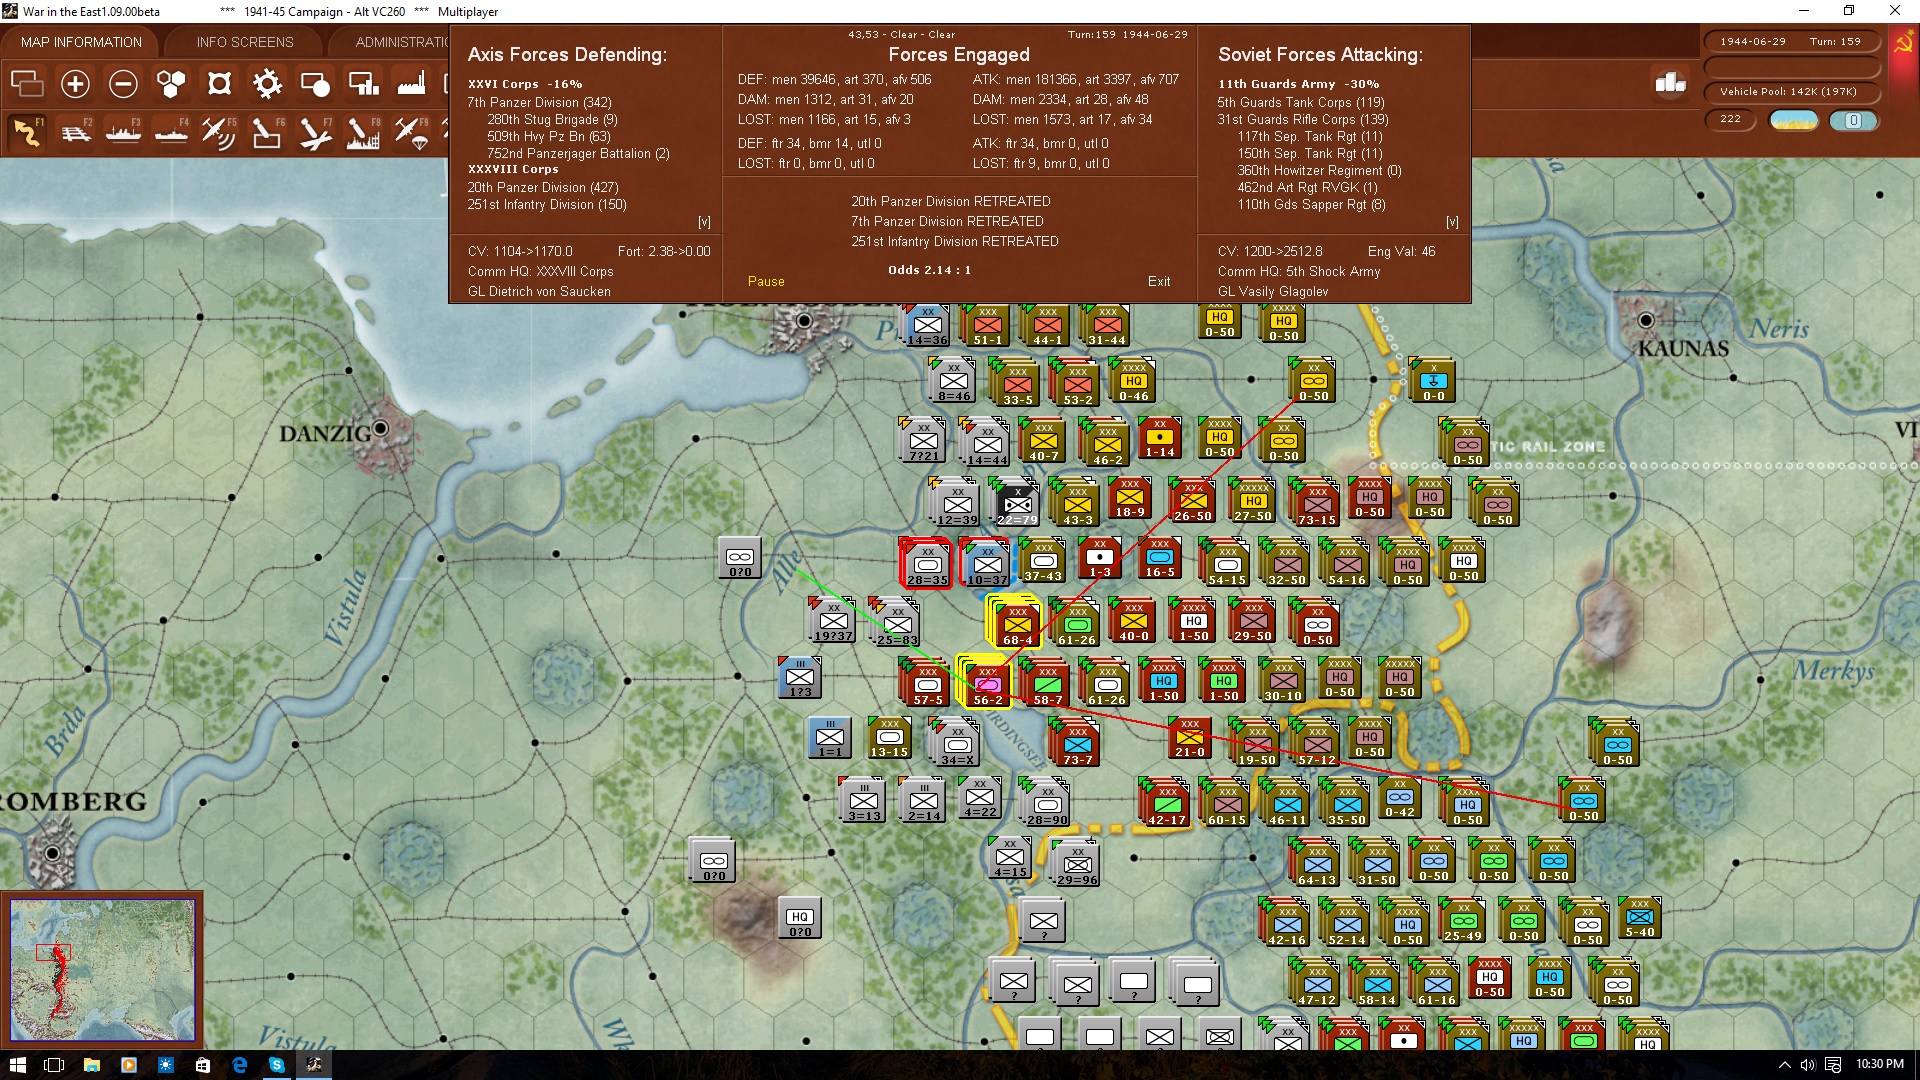The width and height of the screenshot is (1920, 1080).
Task: Zoom in the map with plus icon
Action: click(x=75, y=84)
